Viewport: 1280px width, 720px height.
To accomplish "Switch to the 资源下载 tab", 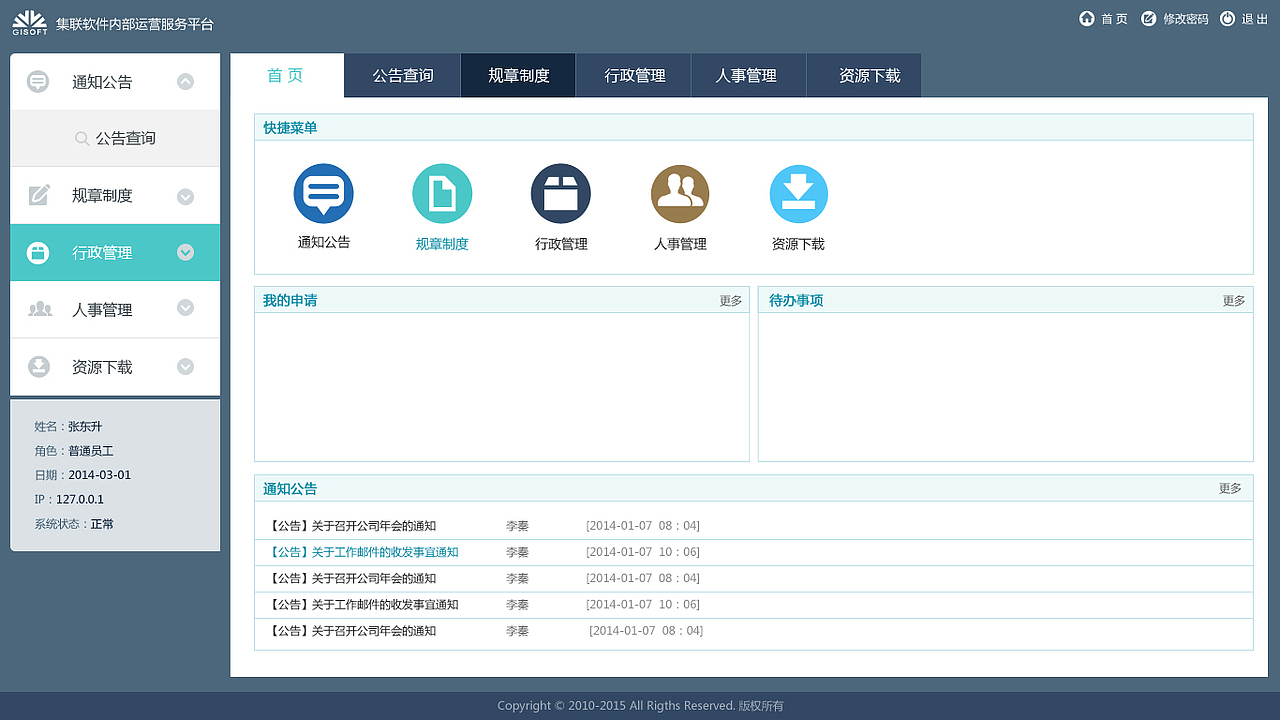I will (x=864, y=75).
